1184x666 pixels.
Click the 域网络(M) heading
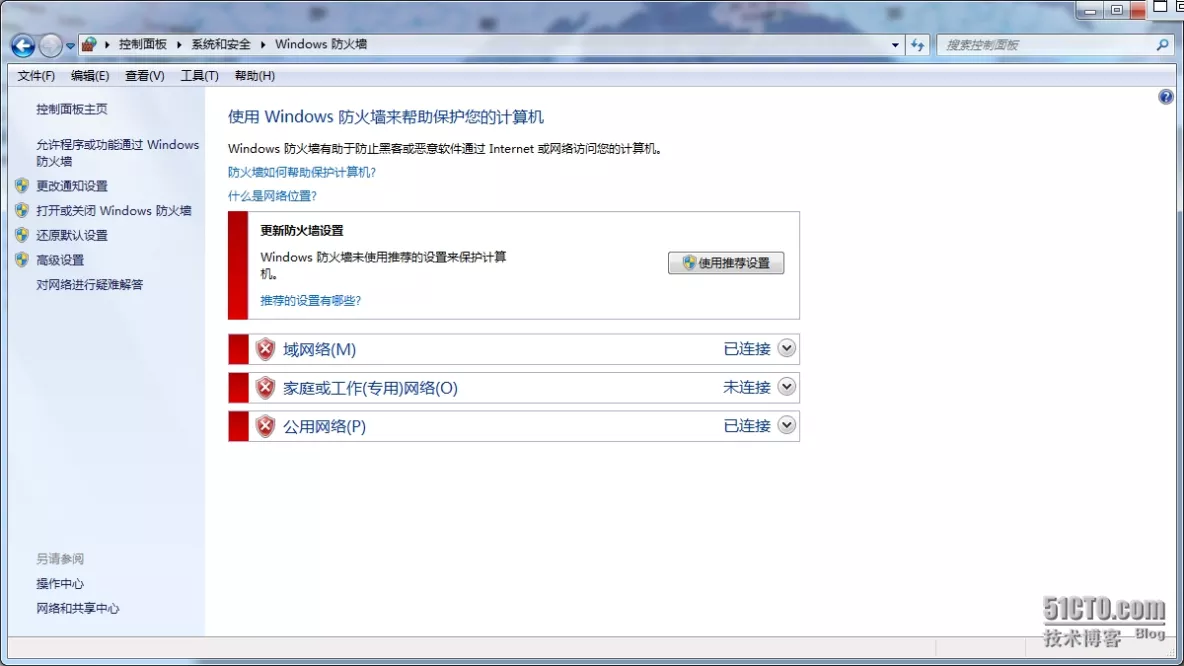319,349
